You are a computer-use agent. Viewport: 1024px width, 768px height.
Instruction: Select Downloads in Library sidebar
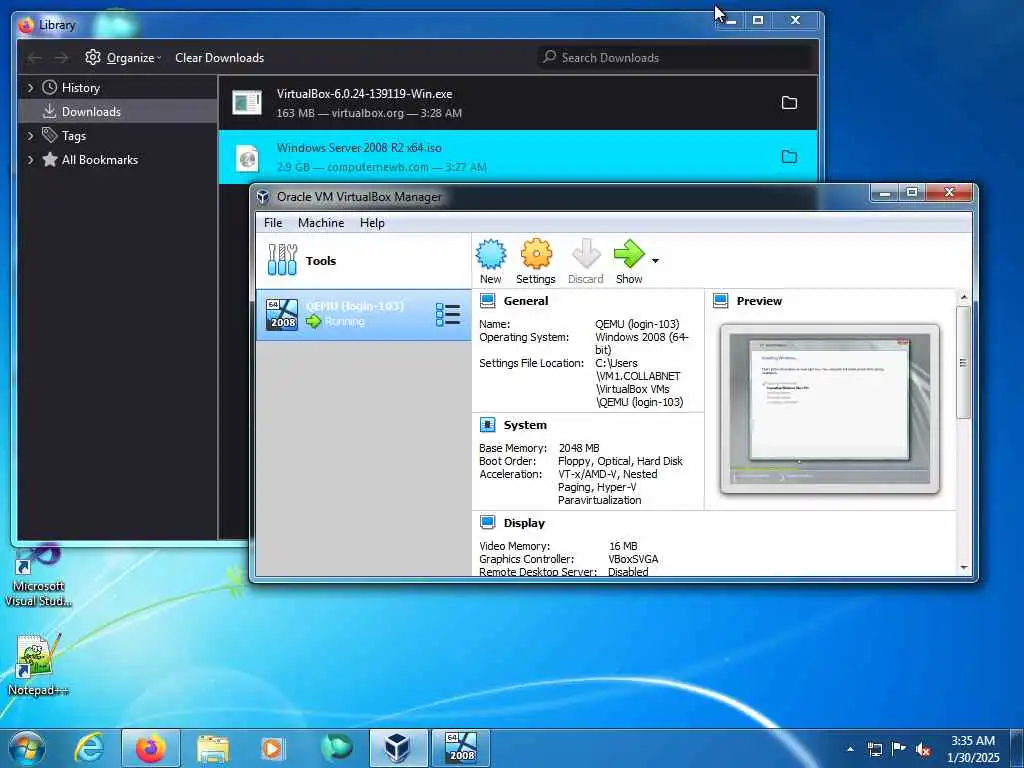click(x=118, y=112)
